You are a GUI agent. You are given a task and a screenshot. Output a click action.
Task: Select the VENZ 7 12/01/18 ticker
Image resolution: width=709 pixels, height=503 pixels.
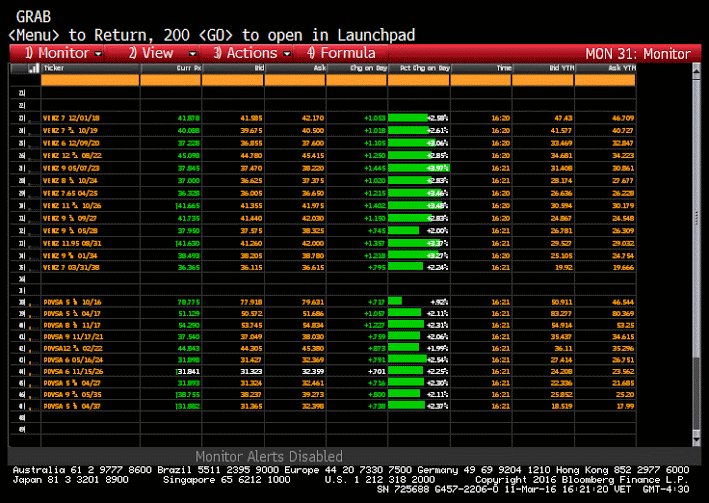(x=71, y=118)
